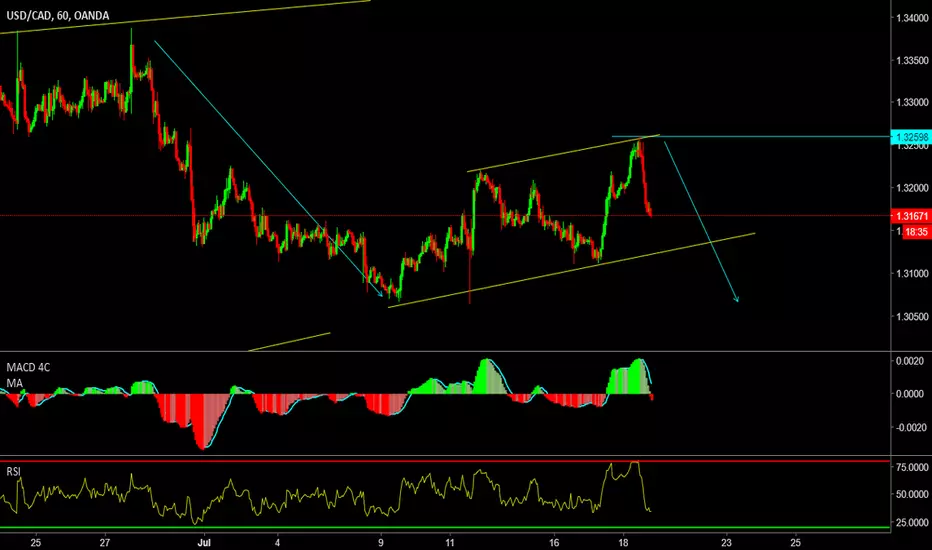932x550 pixels.
Task: Click the 18:35 bar countdown tag
Action: click(x=917, y=232)
